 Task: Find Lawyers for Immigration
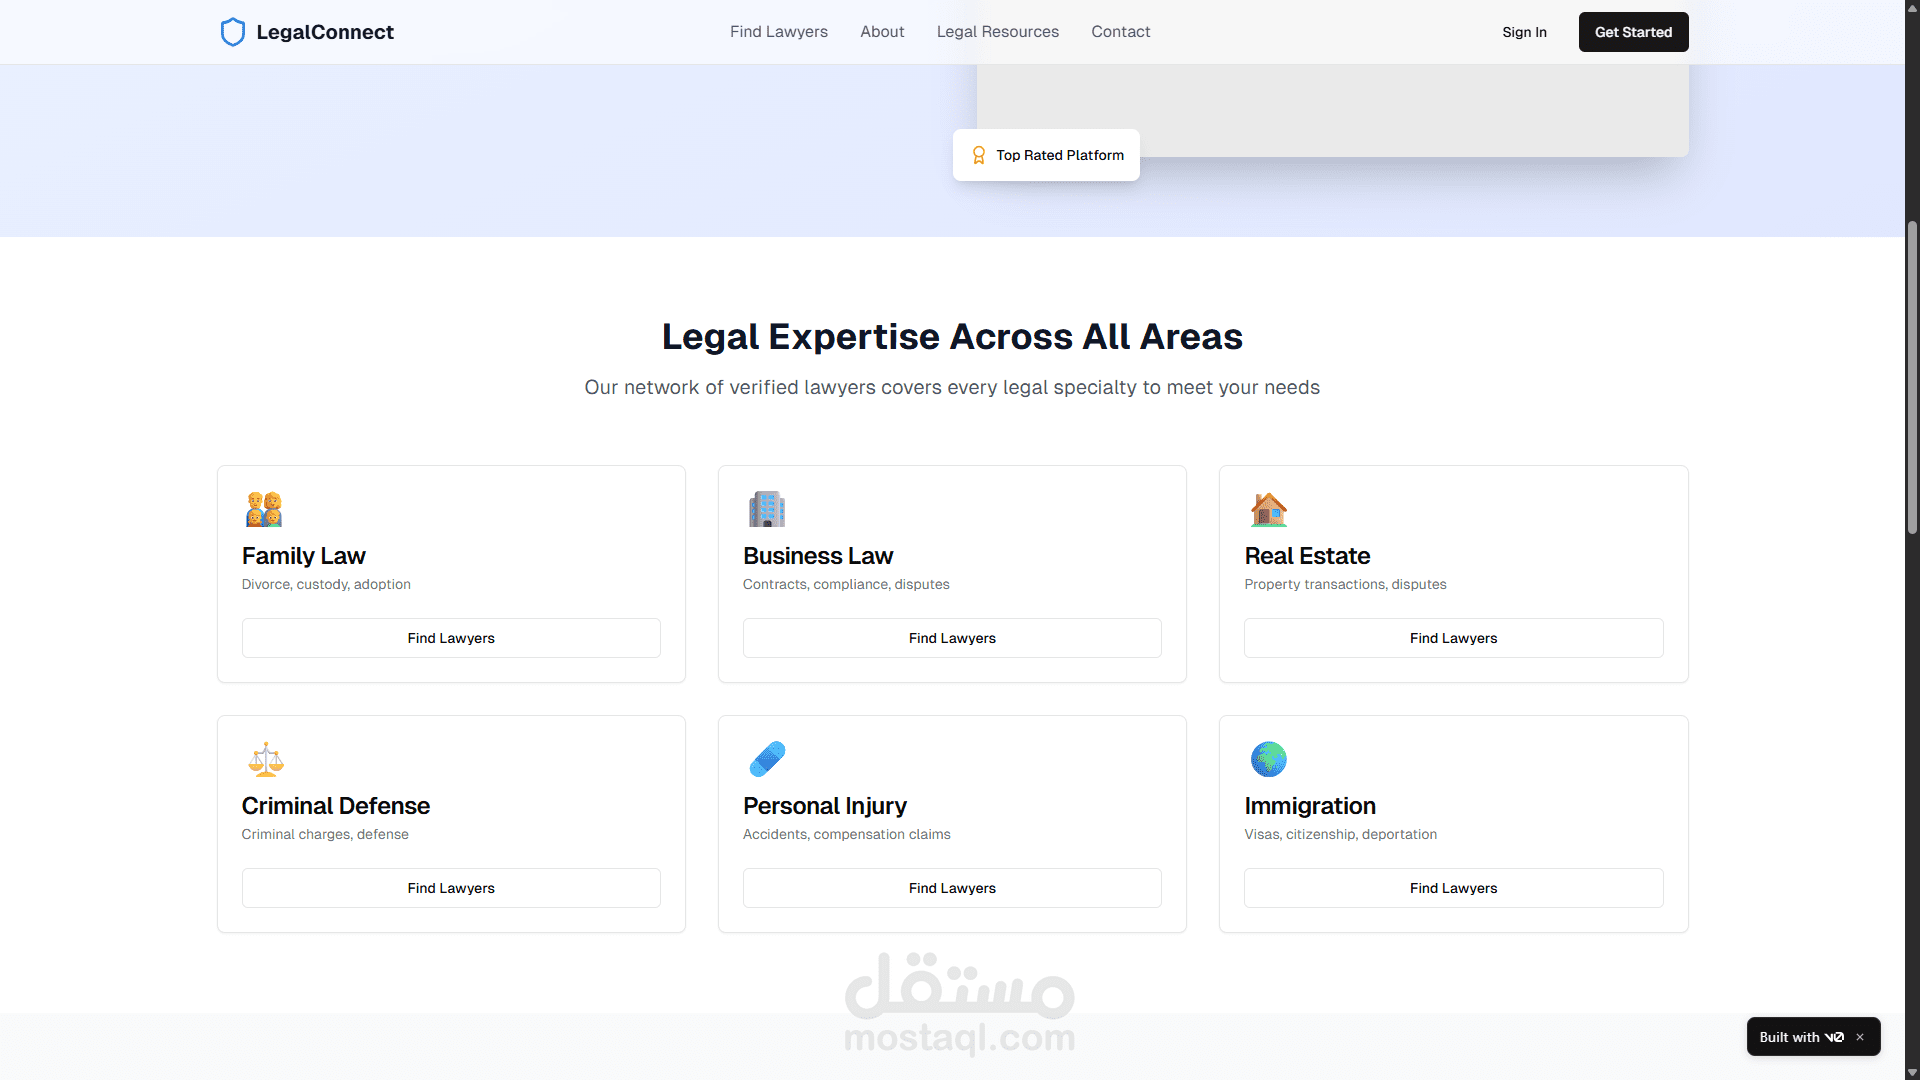coord(1453,888)
